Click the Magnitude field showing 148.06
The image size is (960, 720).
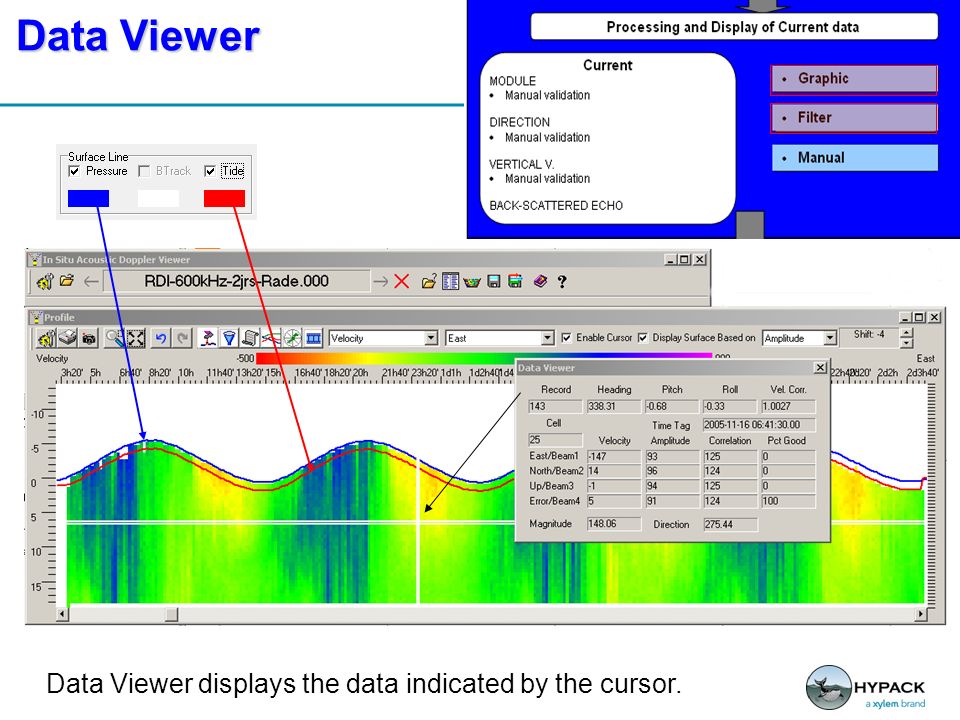[x=613, y=523]
